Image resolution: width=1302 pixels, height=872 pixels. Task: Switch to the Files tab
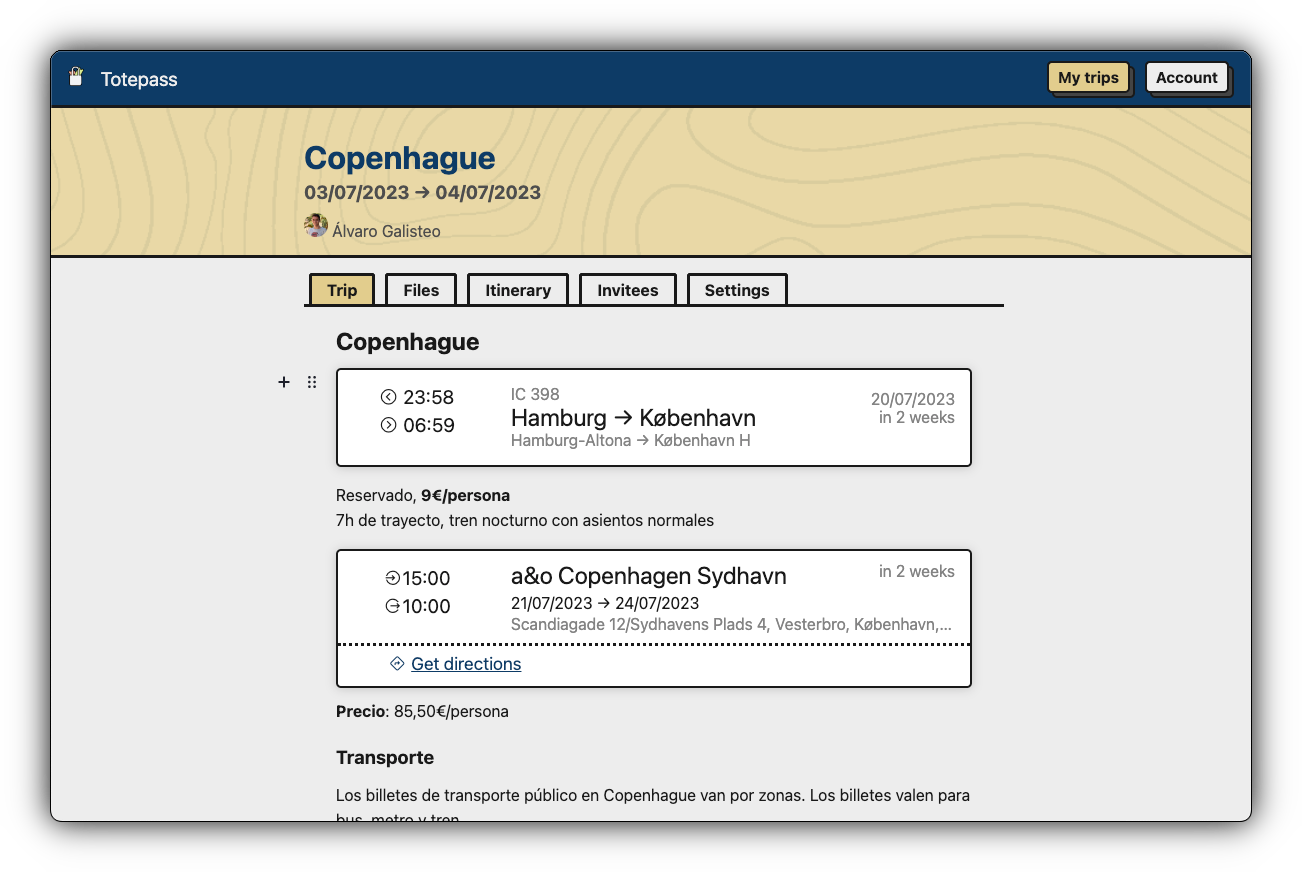(421, 290)
